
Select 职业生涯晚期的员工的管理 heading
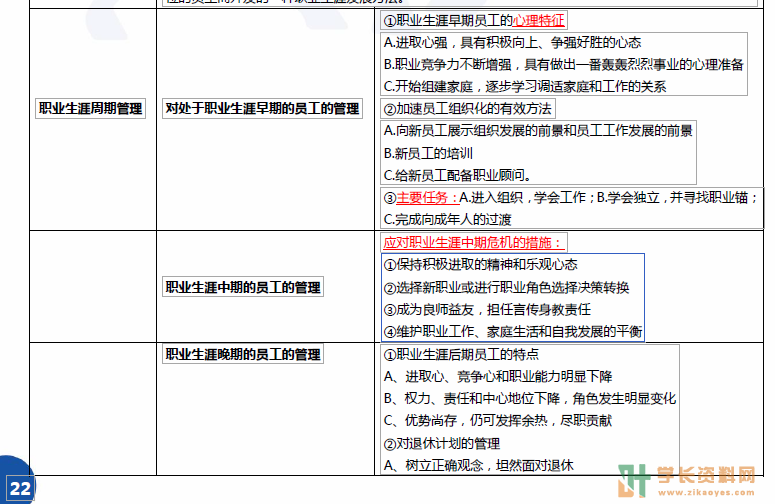(243, 354)
